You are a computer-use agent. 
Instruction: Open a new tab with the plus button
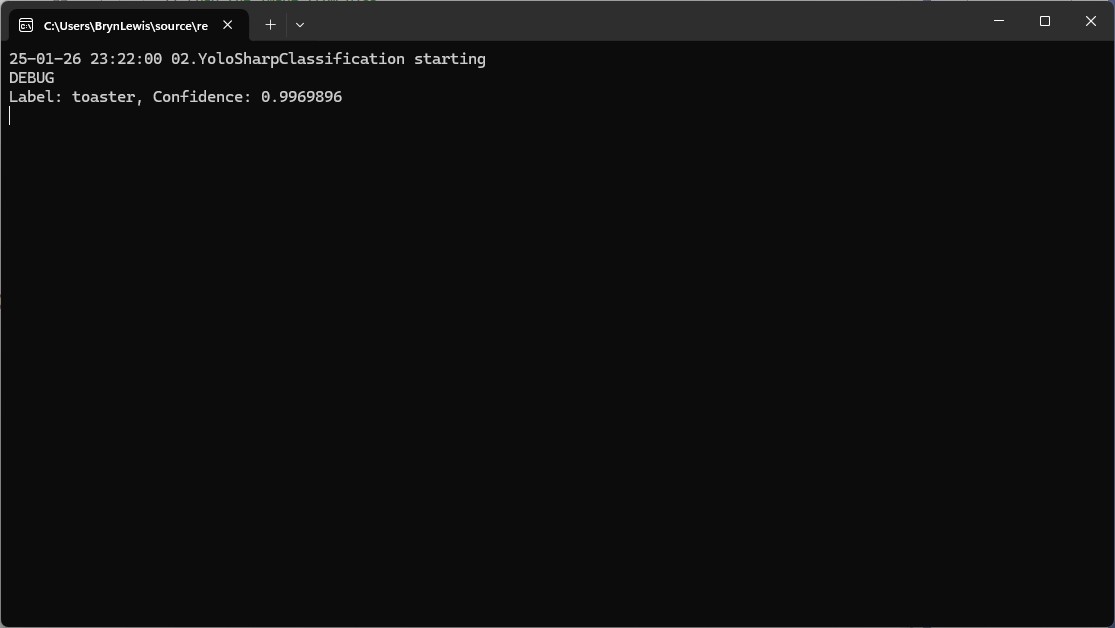[270, 24]
